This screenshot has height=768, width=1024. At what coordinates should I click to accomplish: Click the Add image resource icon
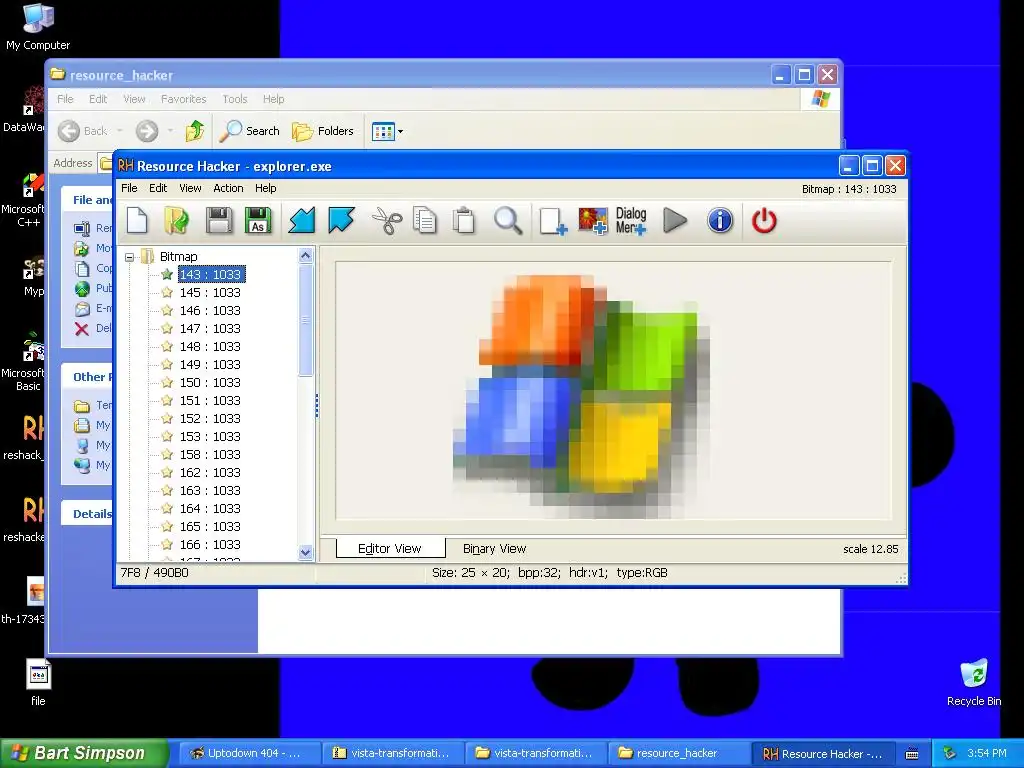592,221
